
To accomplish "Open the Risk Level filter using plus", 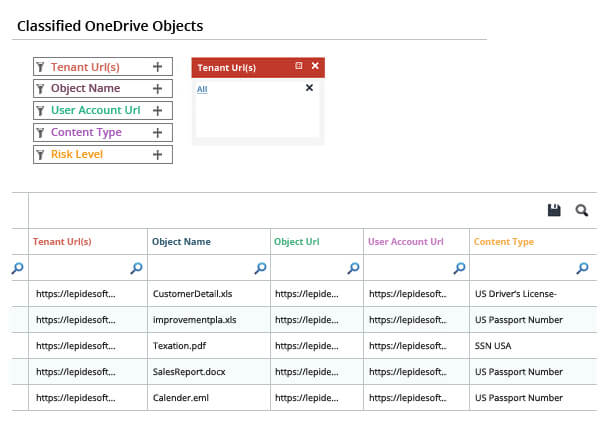I will click(157, 155).
